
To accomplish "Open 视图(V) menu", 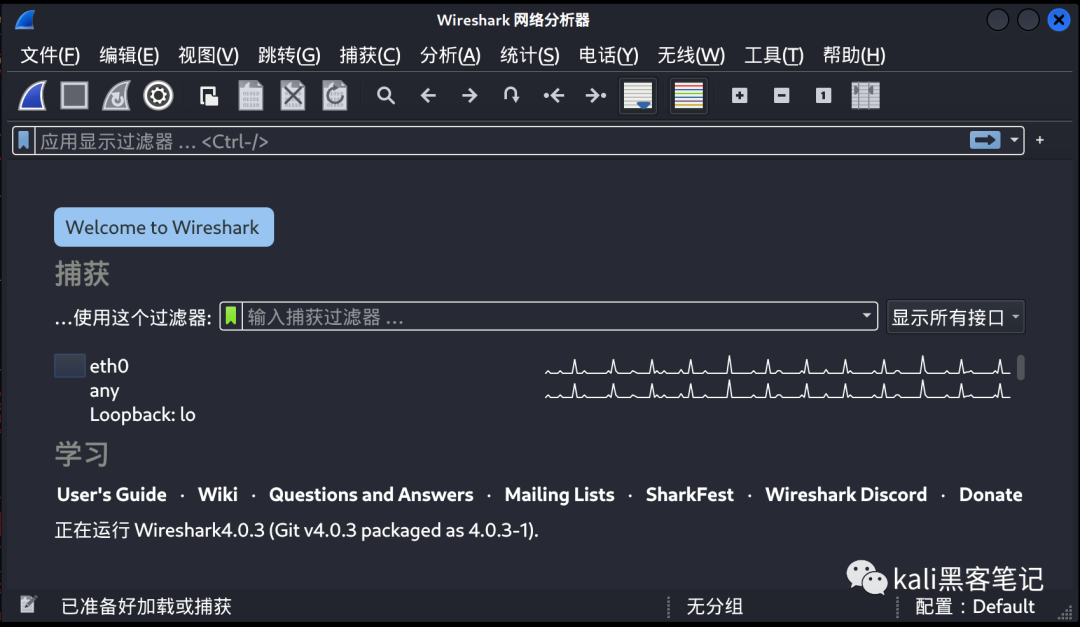I will tap(209, 55).
